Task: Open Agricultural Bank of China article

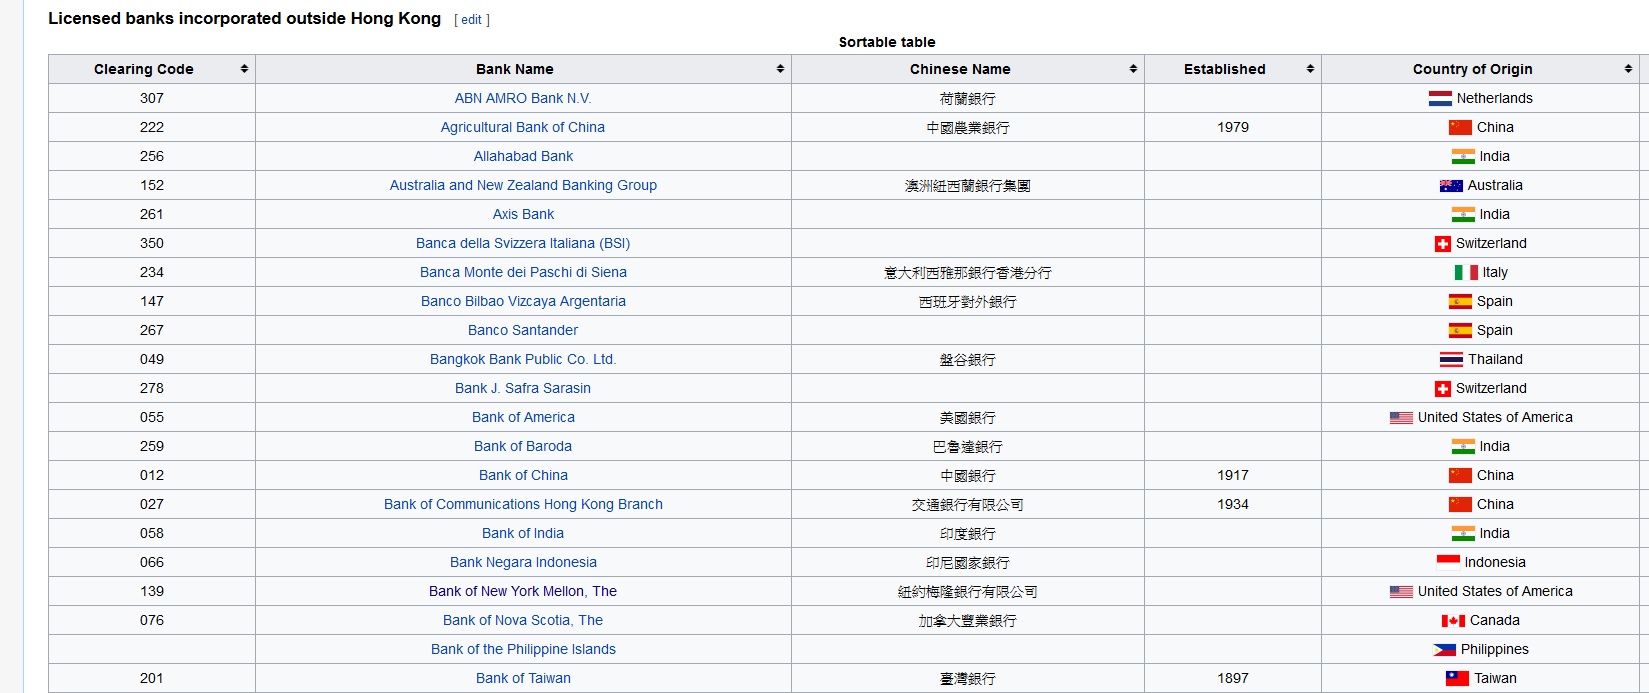Action: pyautogui.click(x=522, y=127)
